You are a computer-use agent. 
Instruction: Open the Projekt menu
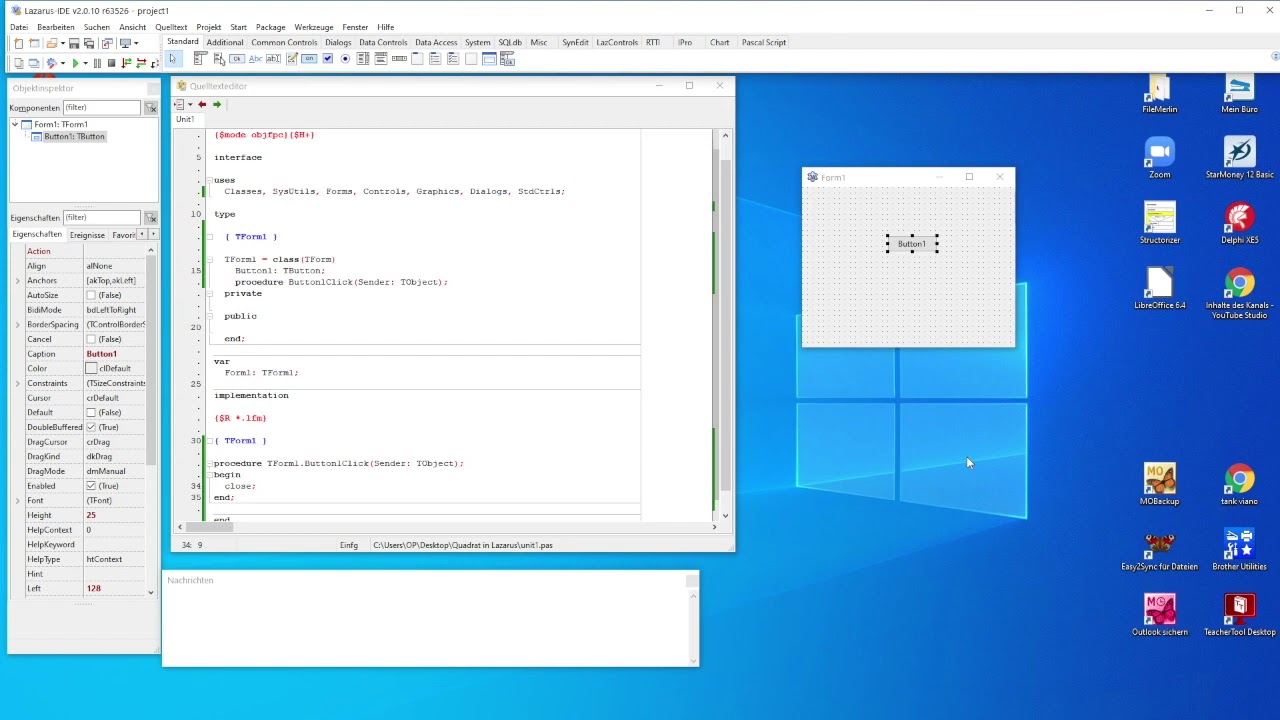pyautogui.click(x=209, y=27)
